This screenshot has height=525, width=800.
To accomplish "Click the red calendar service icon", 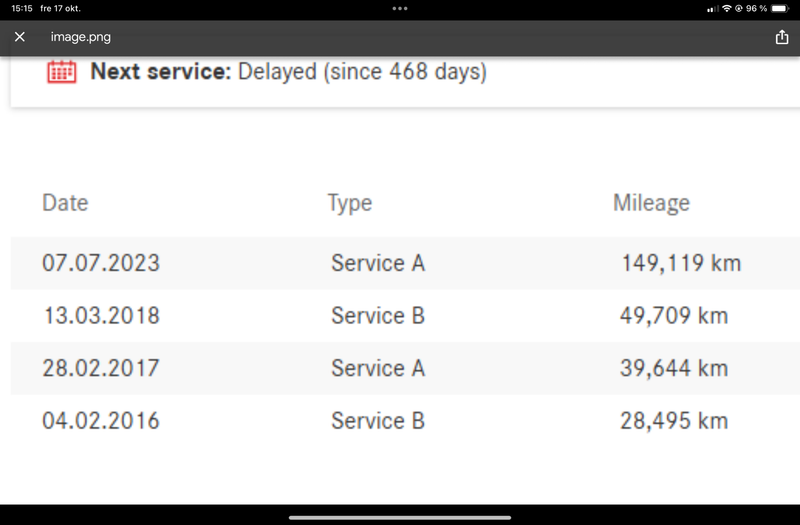I will click(x=62, y=72).
